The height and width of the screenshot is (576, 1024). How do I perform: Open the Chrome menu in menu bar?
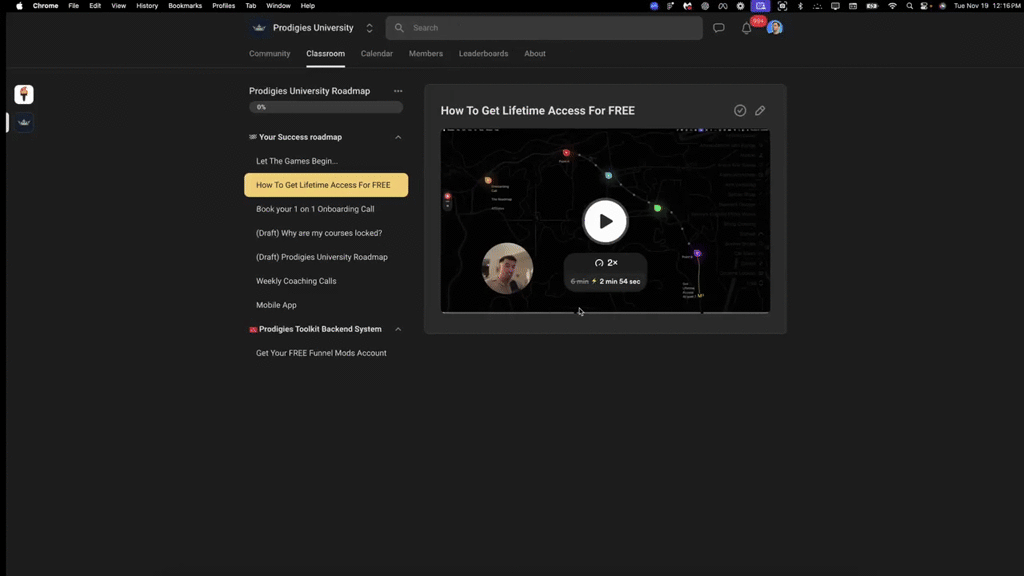(45, 6)
